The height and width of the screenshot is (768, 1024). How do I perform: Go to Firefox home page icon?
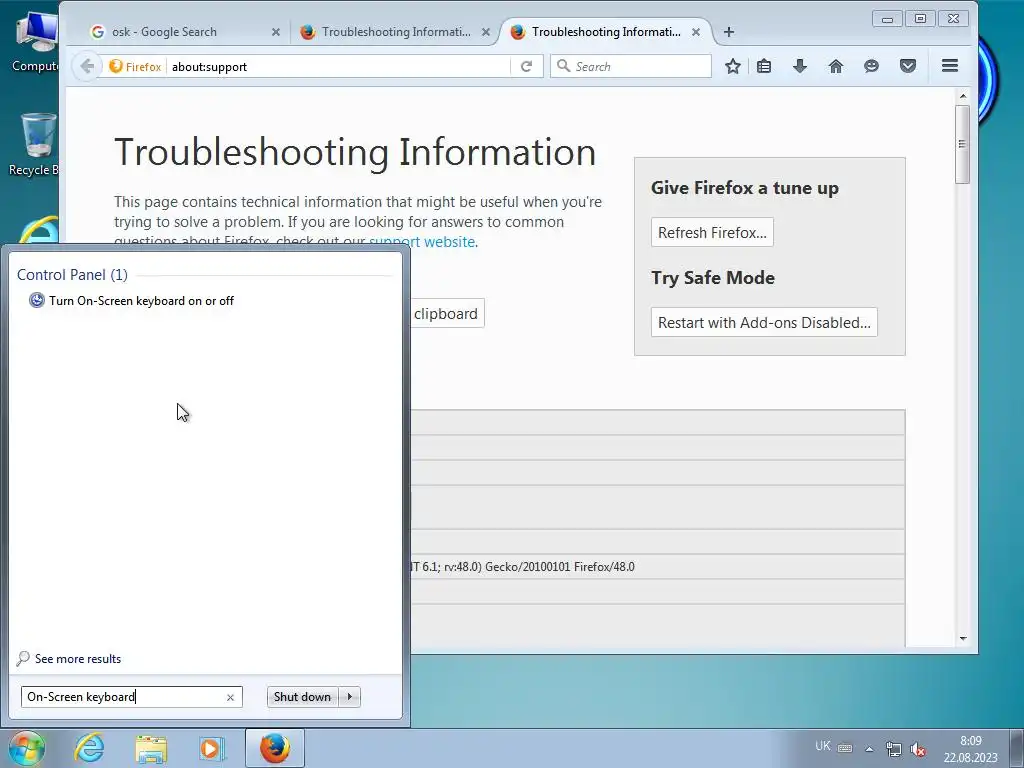(836, 66)
